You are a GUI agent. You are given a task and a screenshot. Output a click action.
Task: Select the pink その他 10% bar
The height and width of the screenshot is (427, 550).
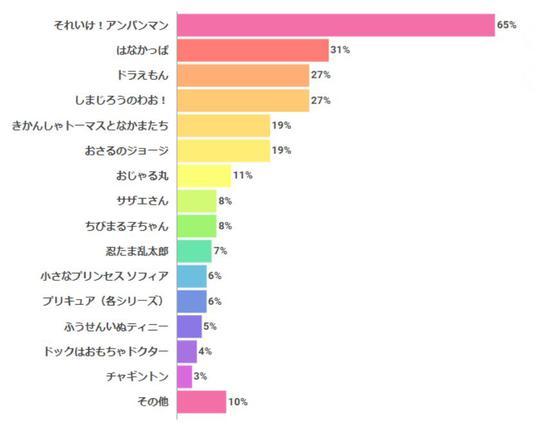(202, 402)
